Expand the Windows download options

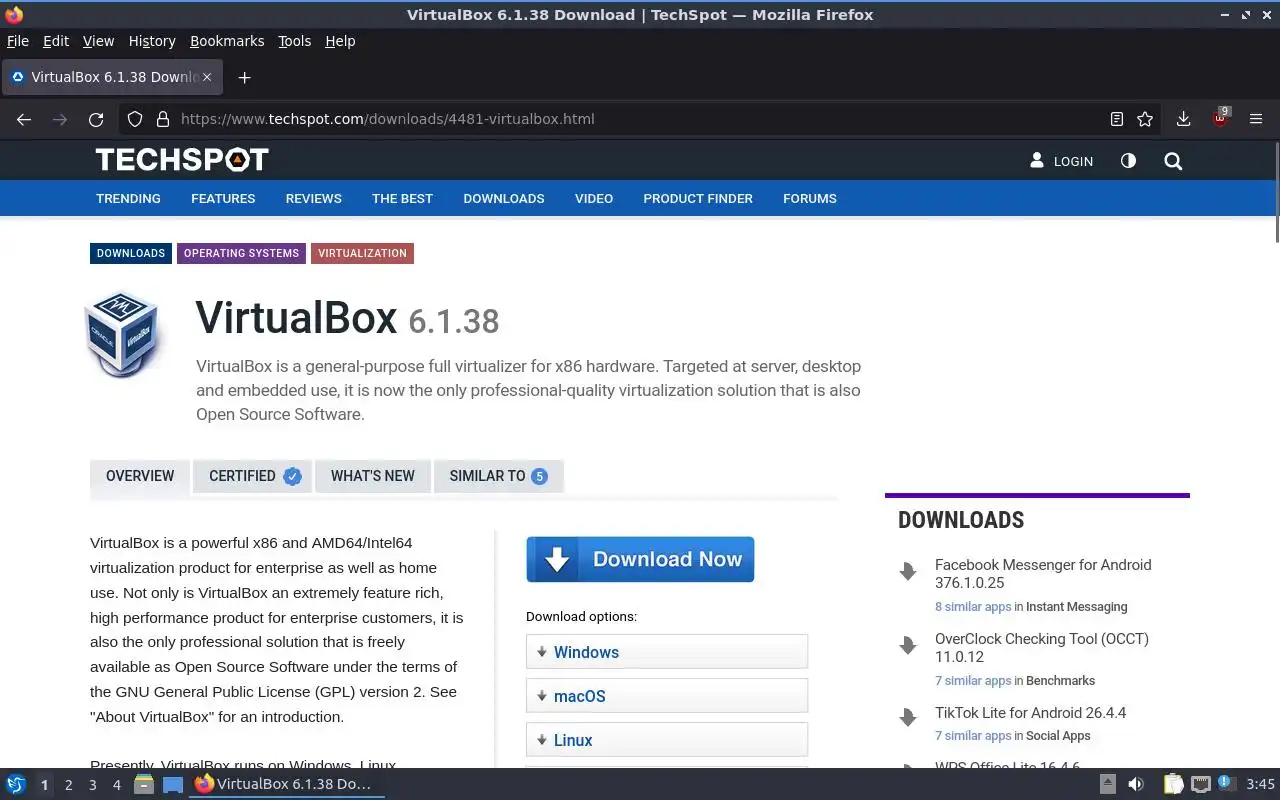pos(667,651)
